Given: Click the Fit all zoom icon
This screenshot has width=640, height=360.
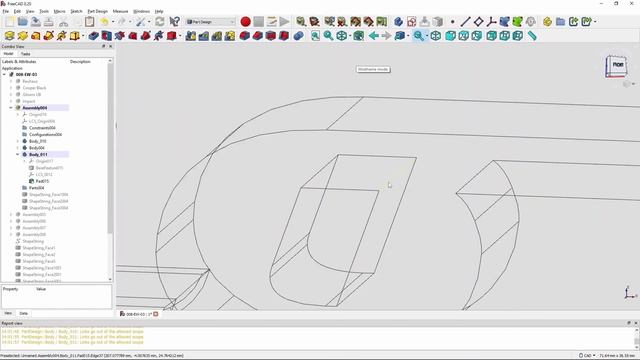Looking at the screenshot, I should coord(316,36).
